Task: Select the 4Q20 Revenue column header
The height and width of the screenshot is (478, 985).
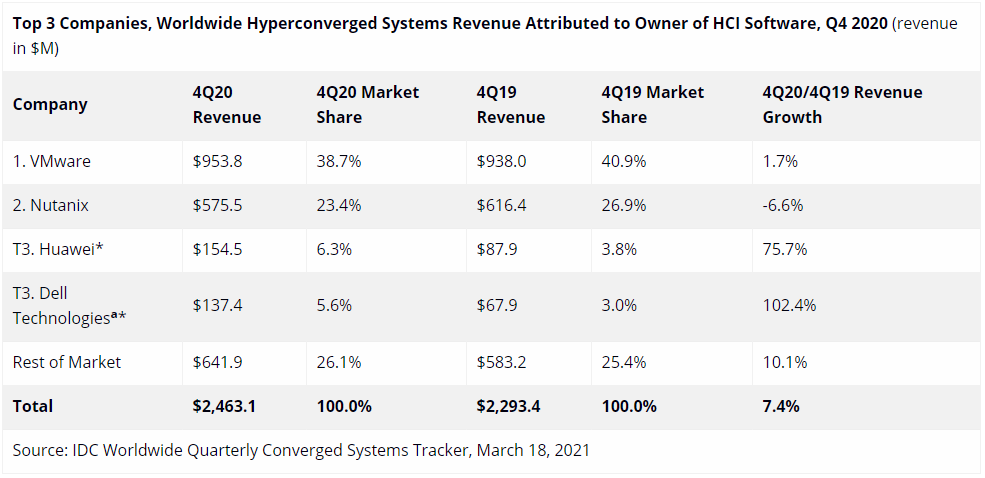Action: pos(227,105)
